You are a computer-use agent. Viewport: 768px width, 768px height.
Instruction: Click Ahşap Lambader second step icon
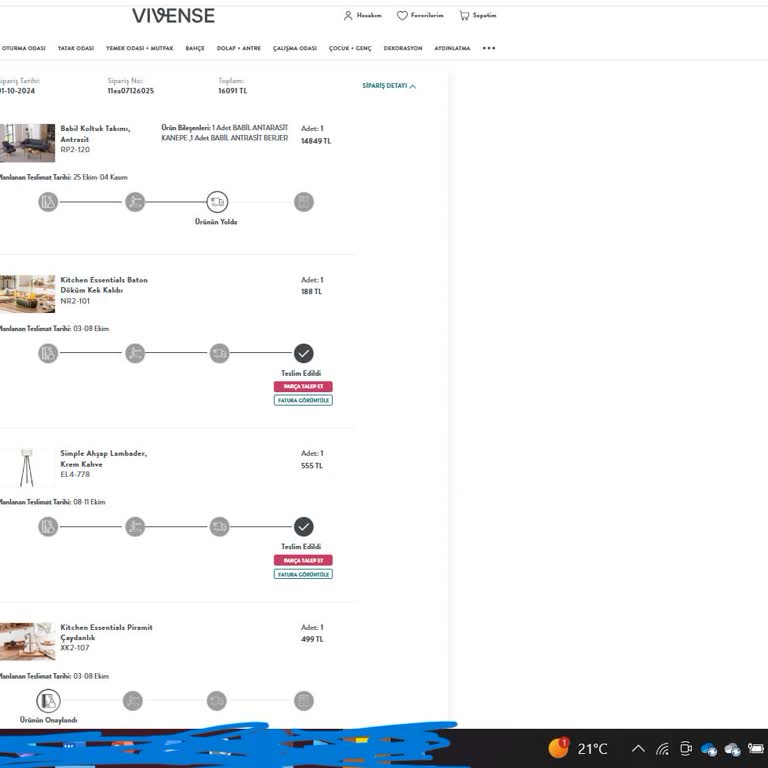pos(135,527)
